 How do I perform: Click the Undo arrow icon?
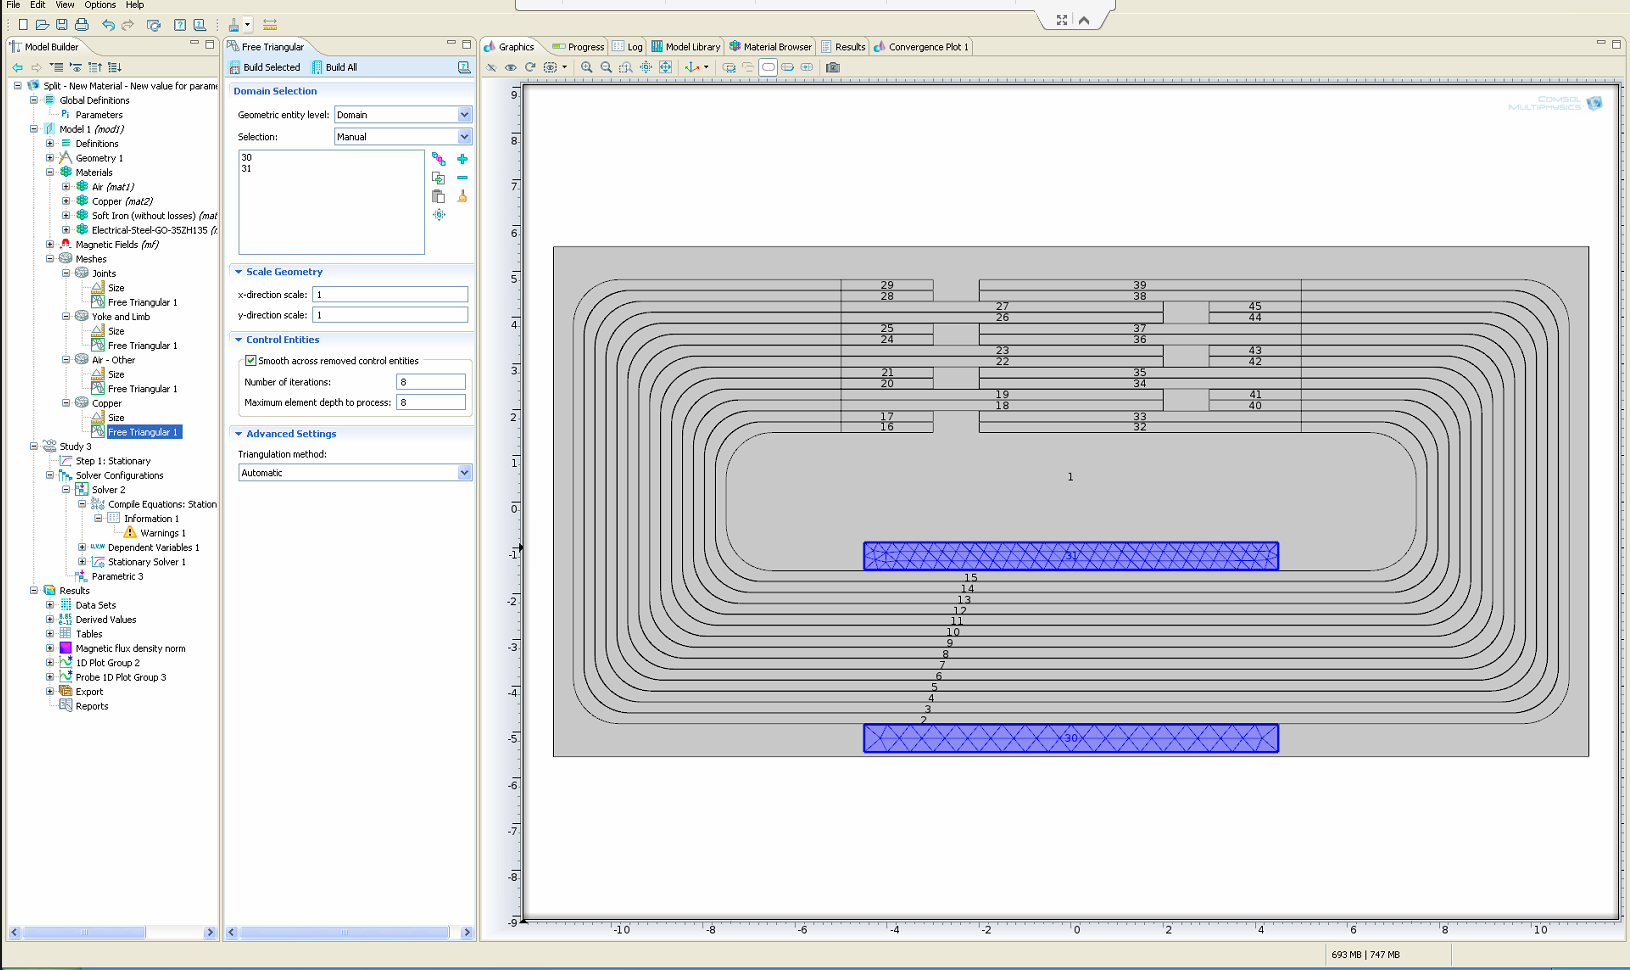click(108, 25)
